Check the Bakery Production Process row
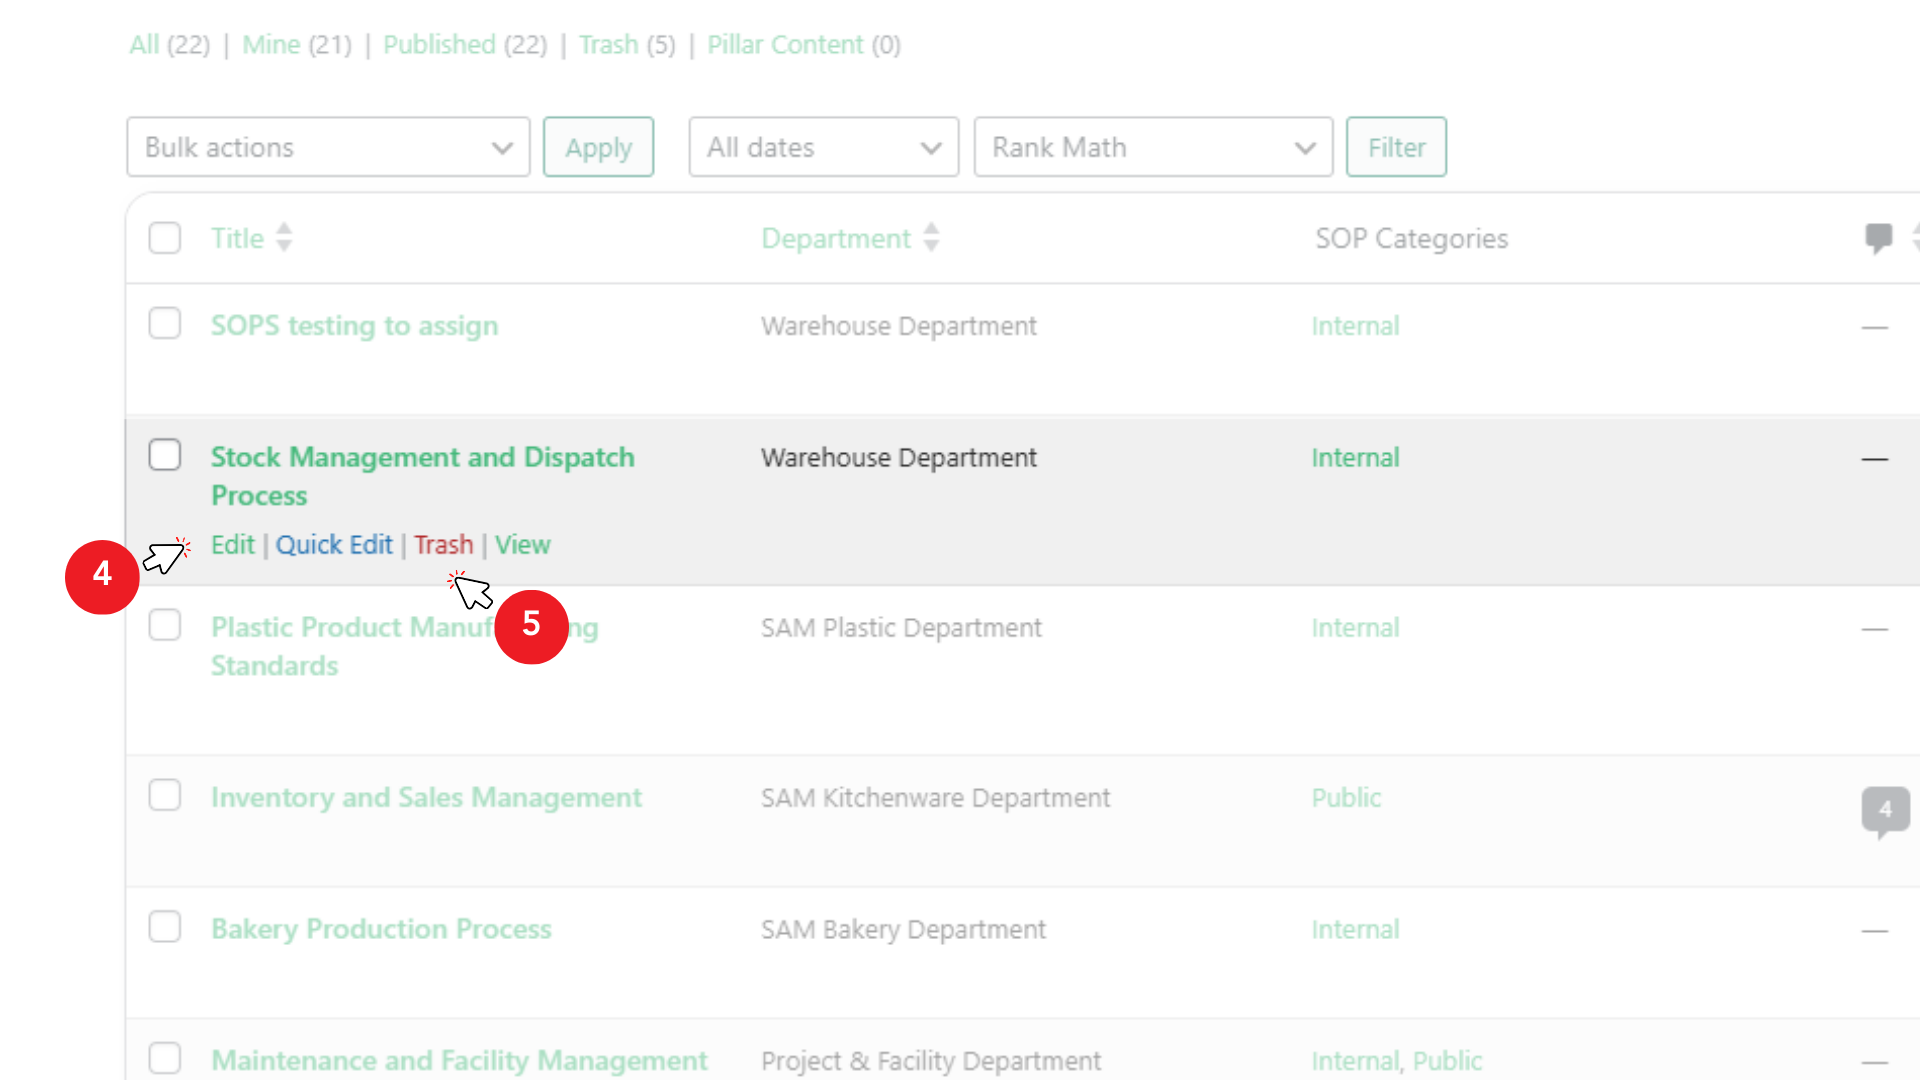 [165, 927]
